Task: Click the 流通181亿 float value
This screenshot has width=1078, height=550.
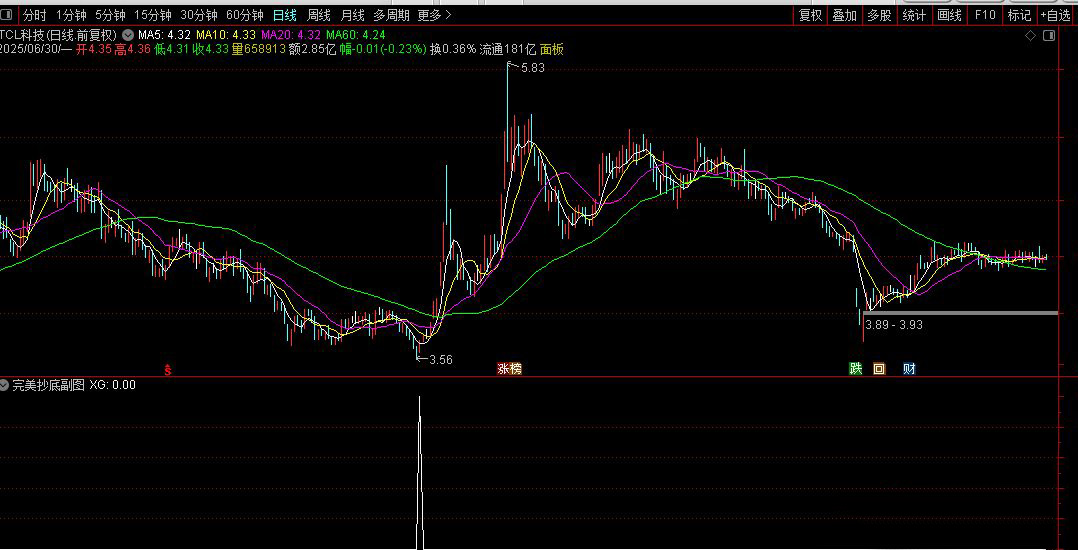Action: pyautogui.click(x=508, y=49)
